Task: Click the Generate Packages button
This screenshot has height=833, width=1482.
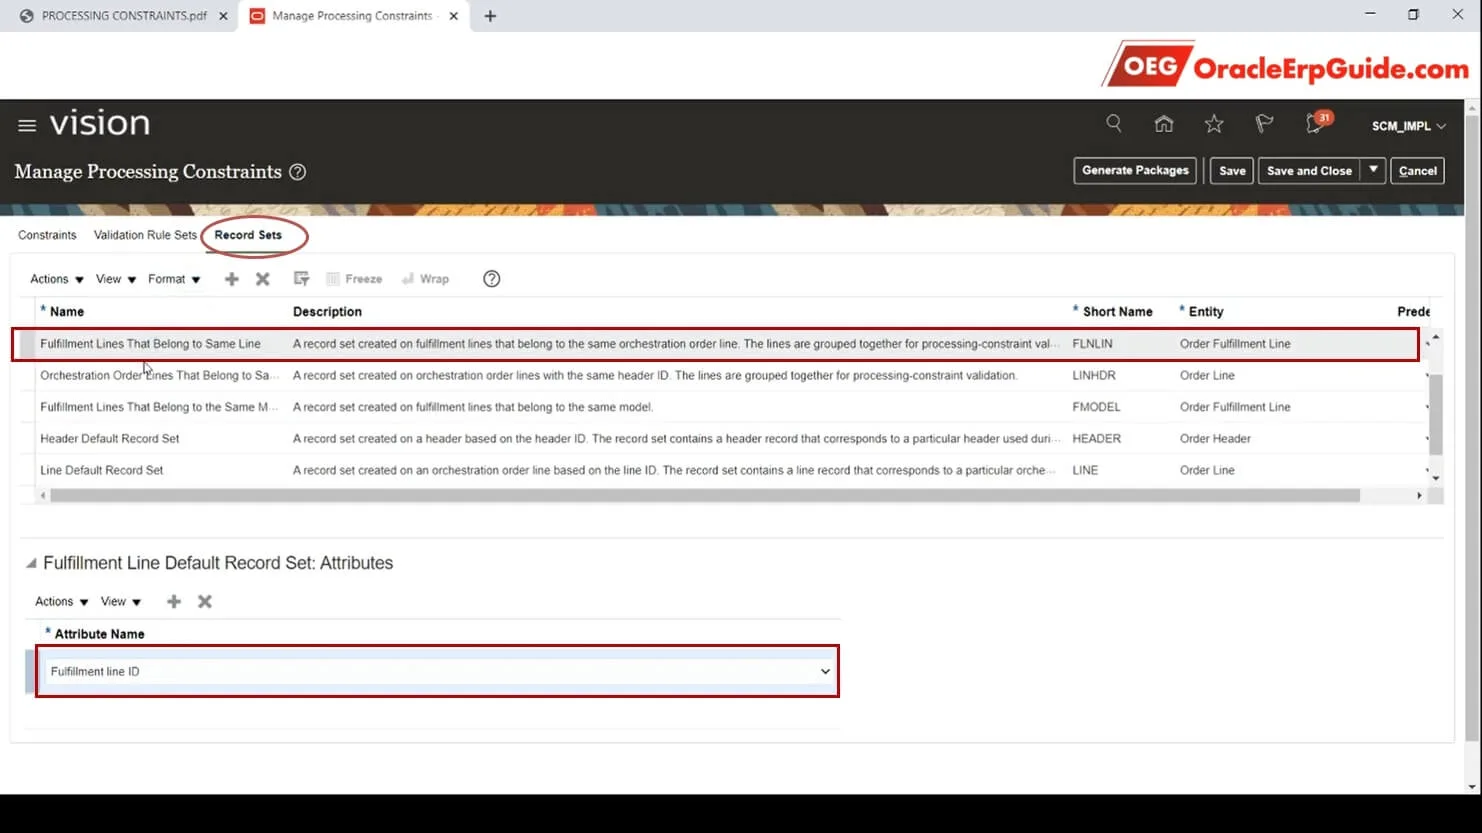Action: pyautogui.click(x=1135, y=170)
